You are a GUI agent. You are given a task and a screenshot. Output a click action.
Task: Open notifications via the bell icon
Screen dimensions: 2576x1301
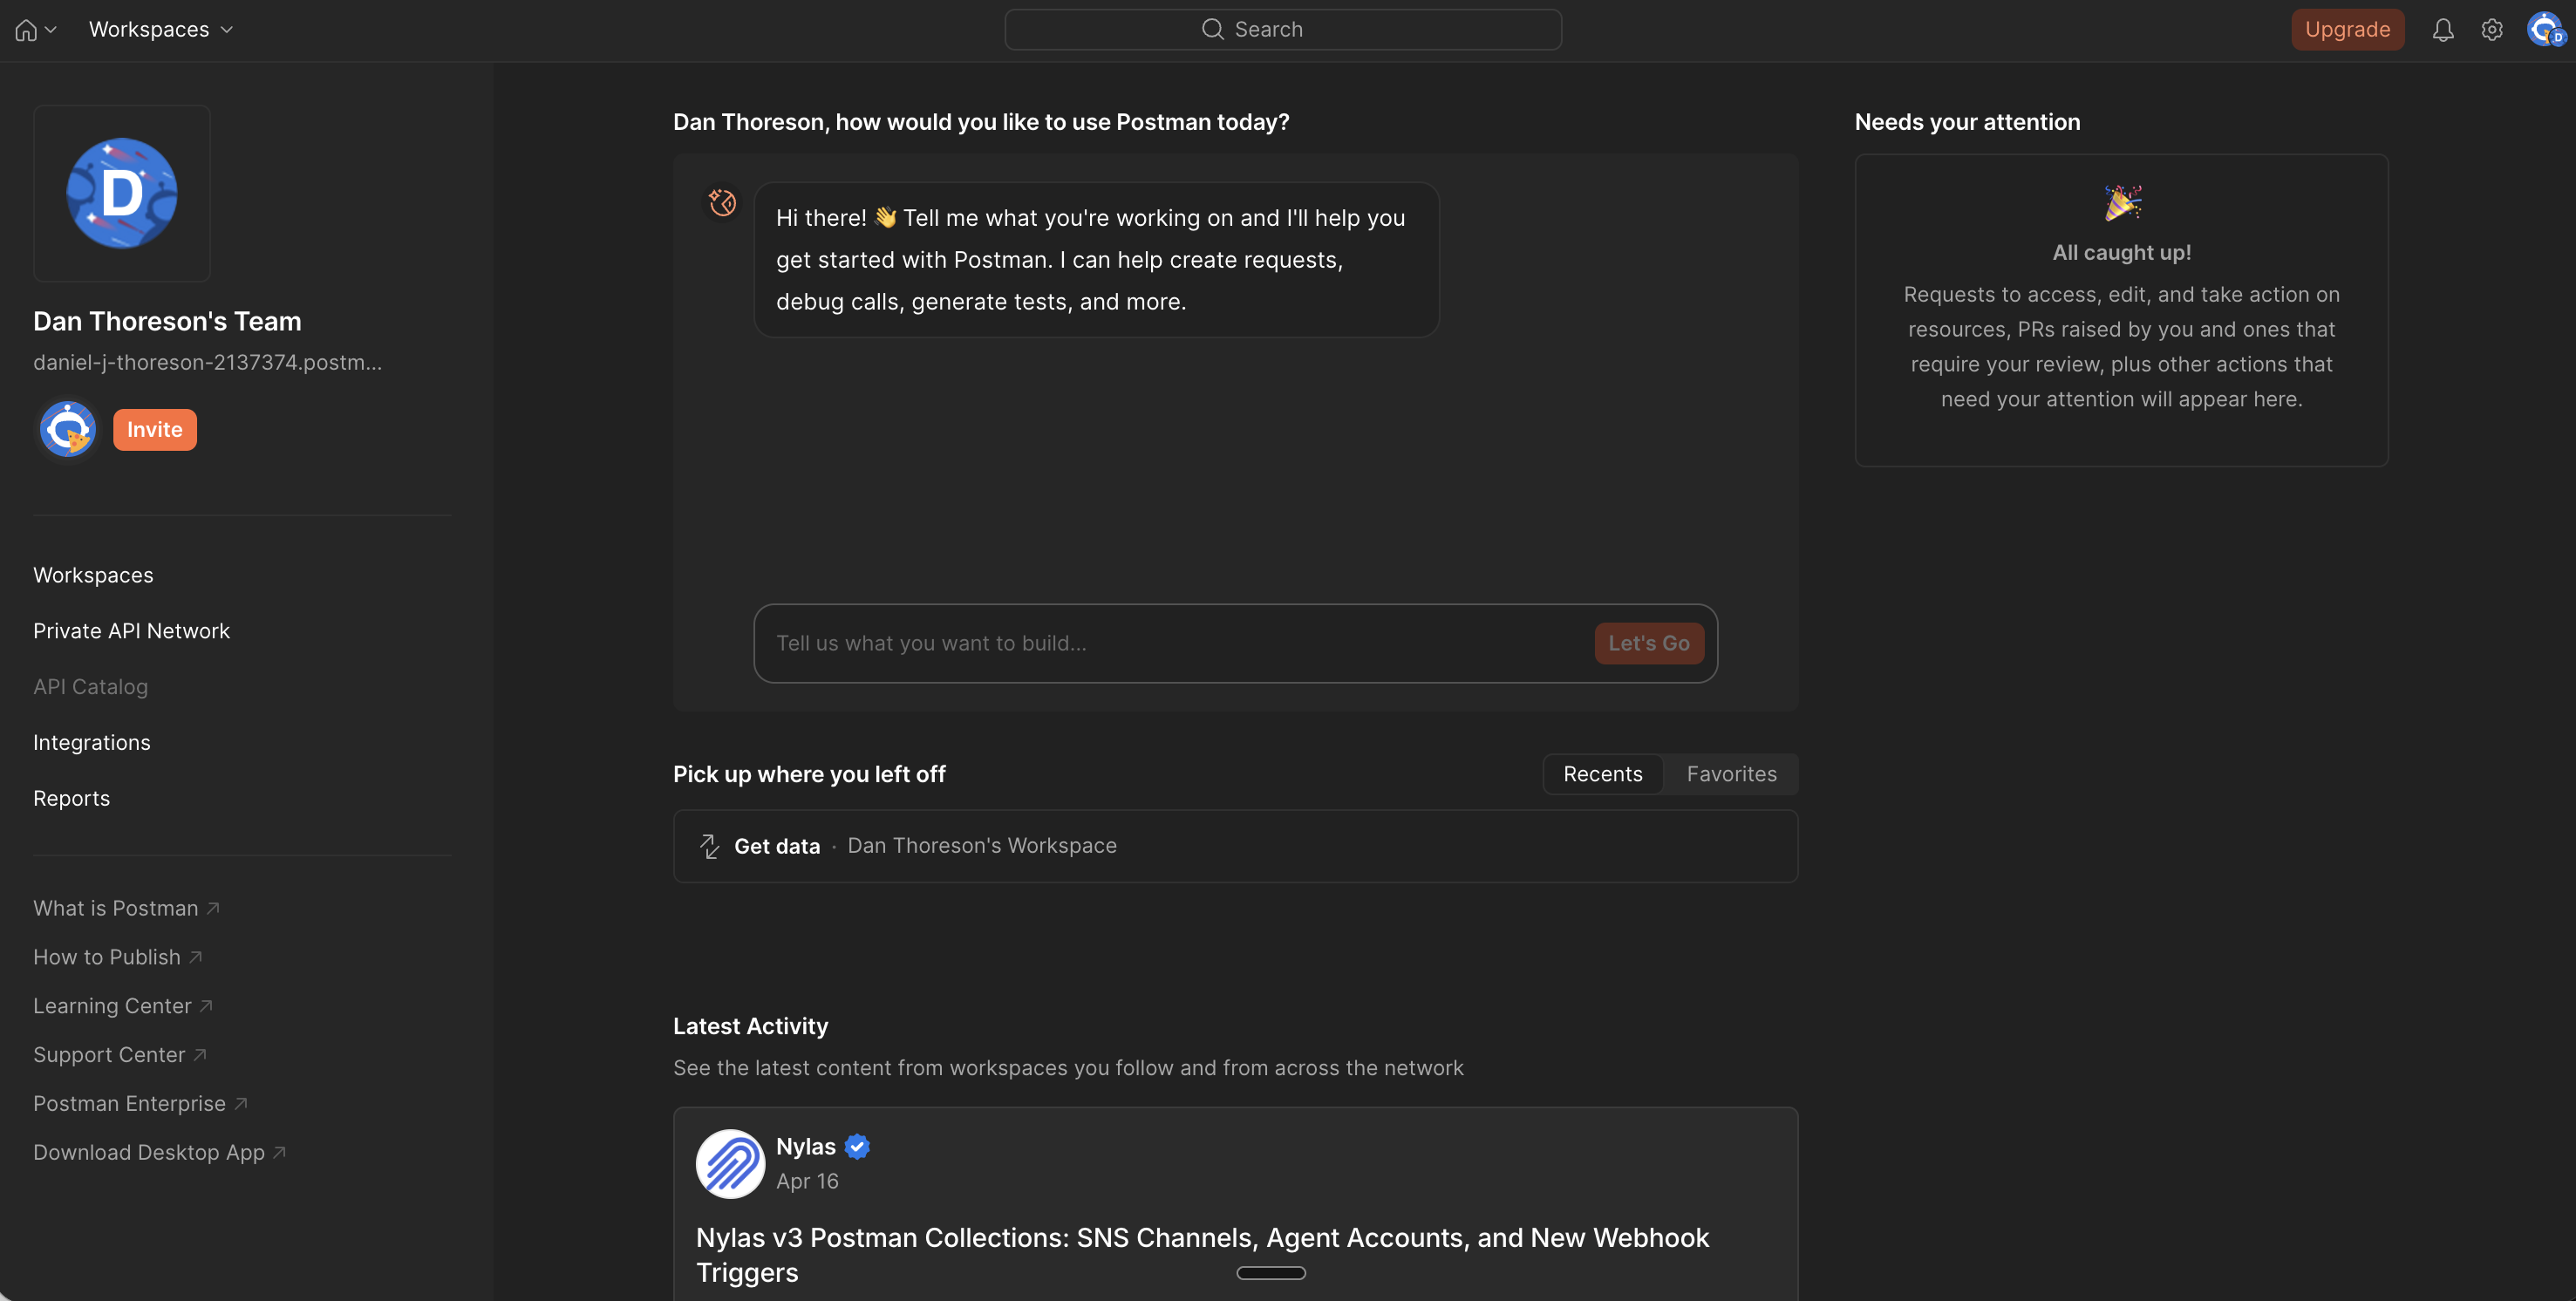click(2443, 29)
